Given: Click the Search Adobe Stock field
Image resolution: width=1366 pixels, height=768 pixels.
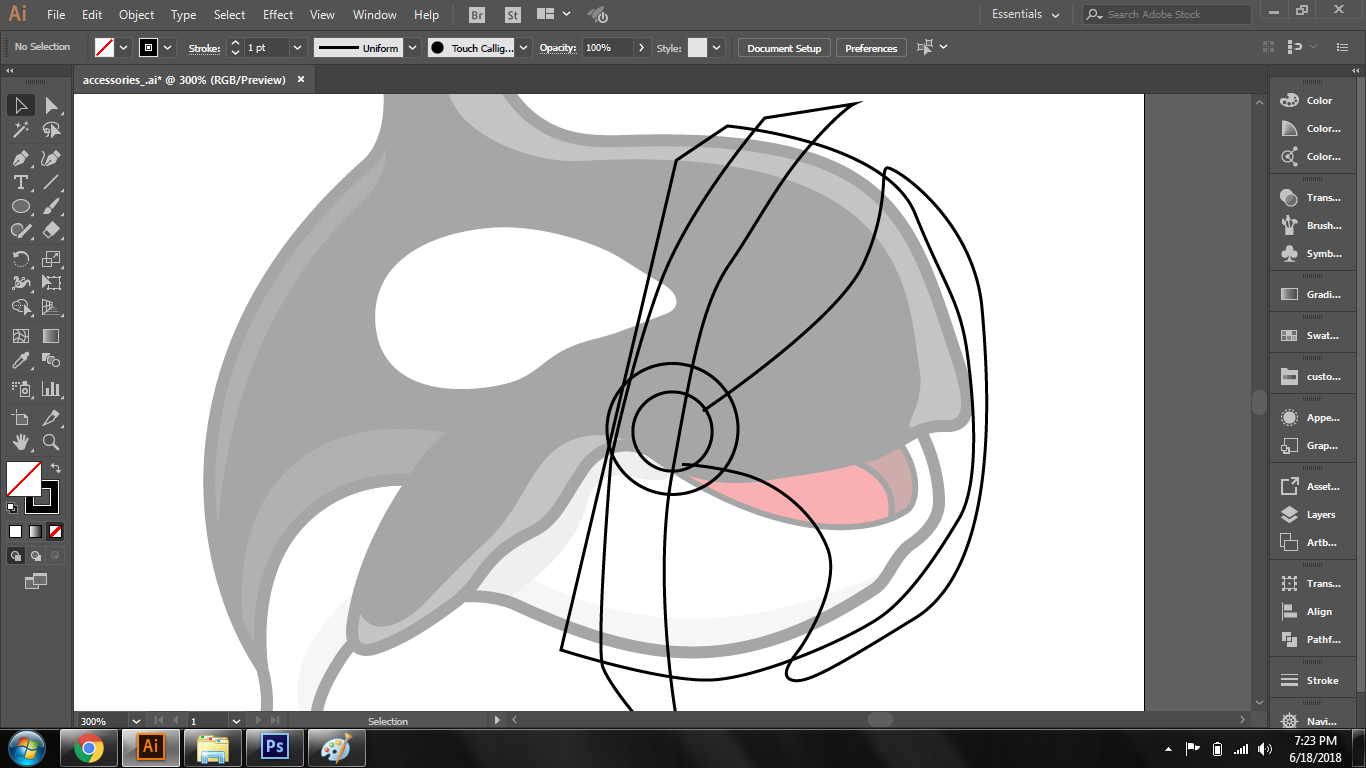Looking at the screenshot, I should 1167,14.
